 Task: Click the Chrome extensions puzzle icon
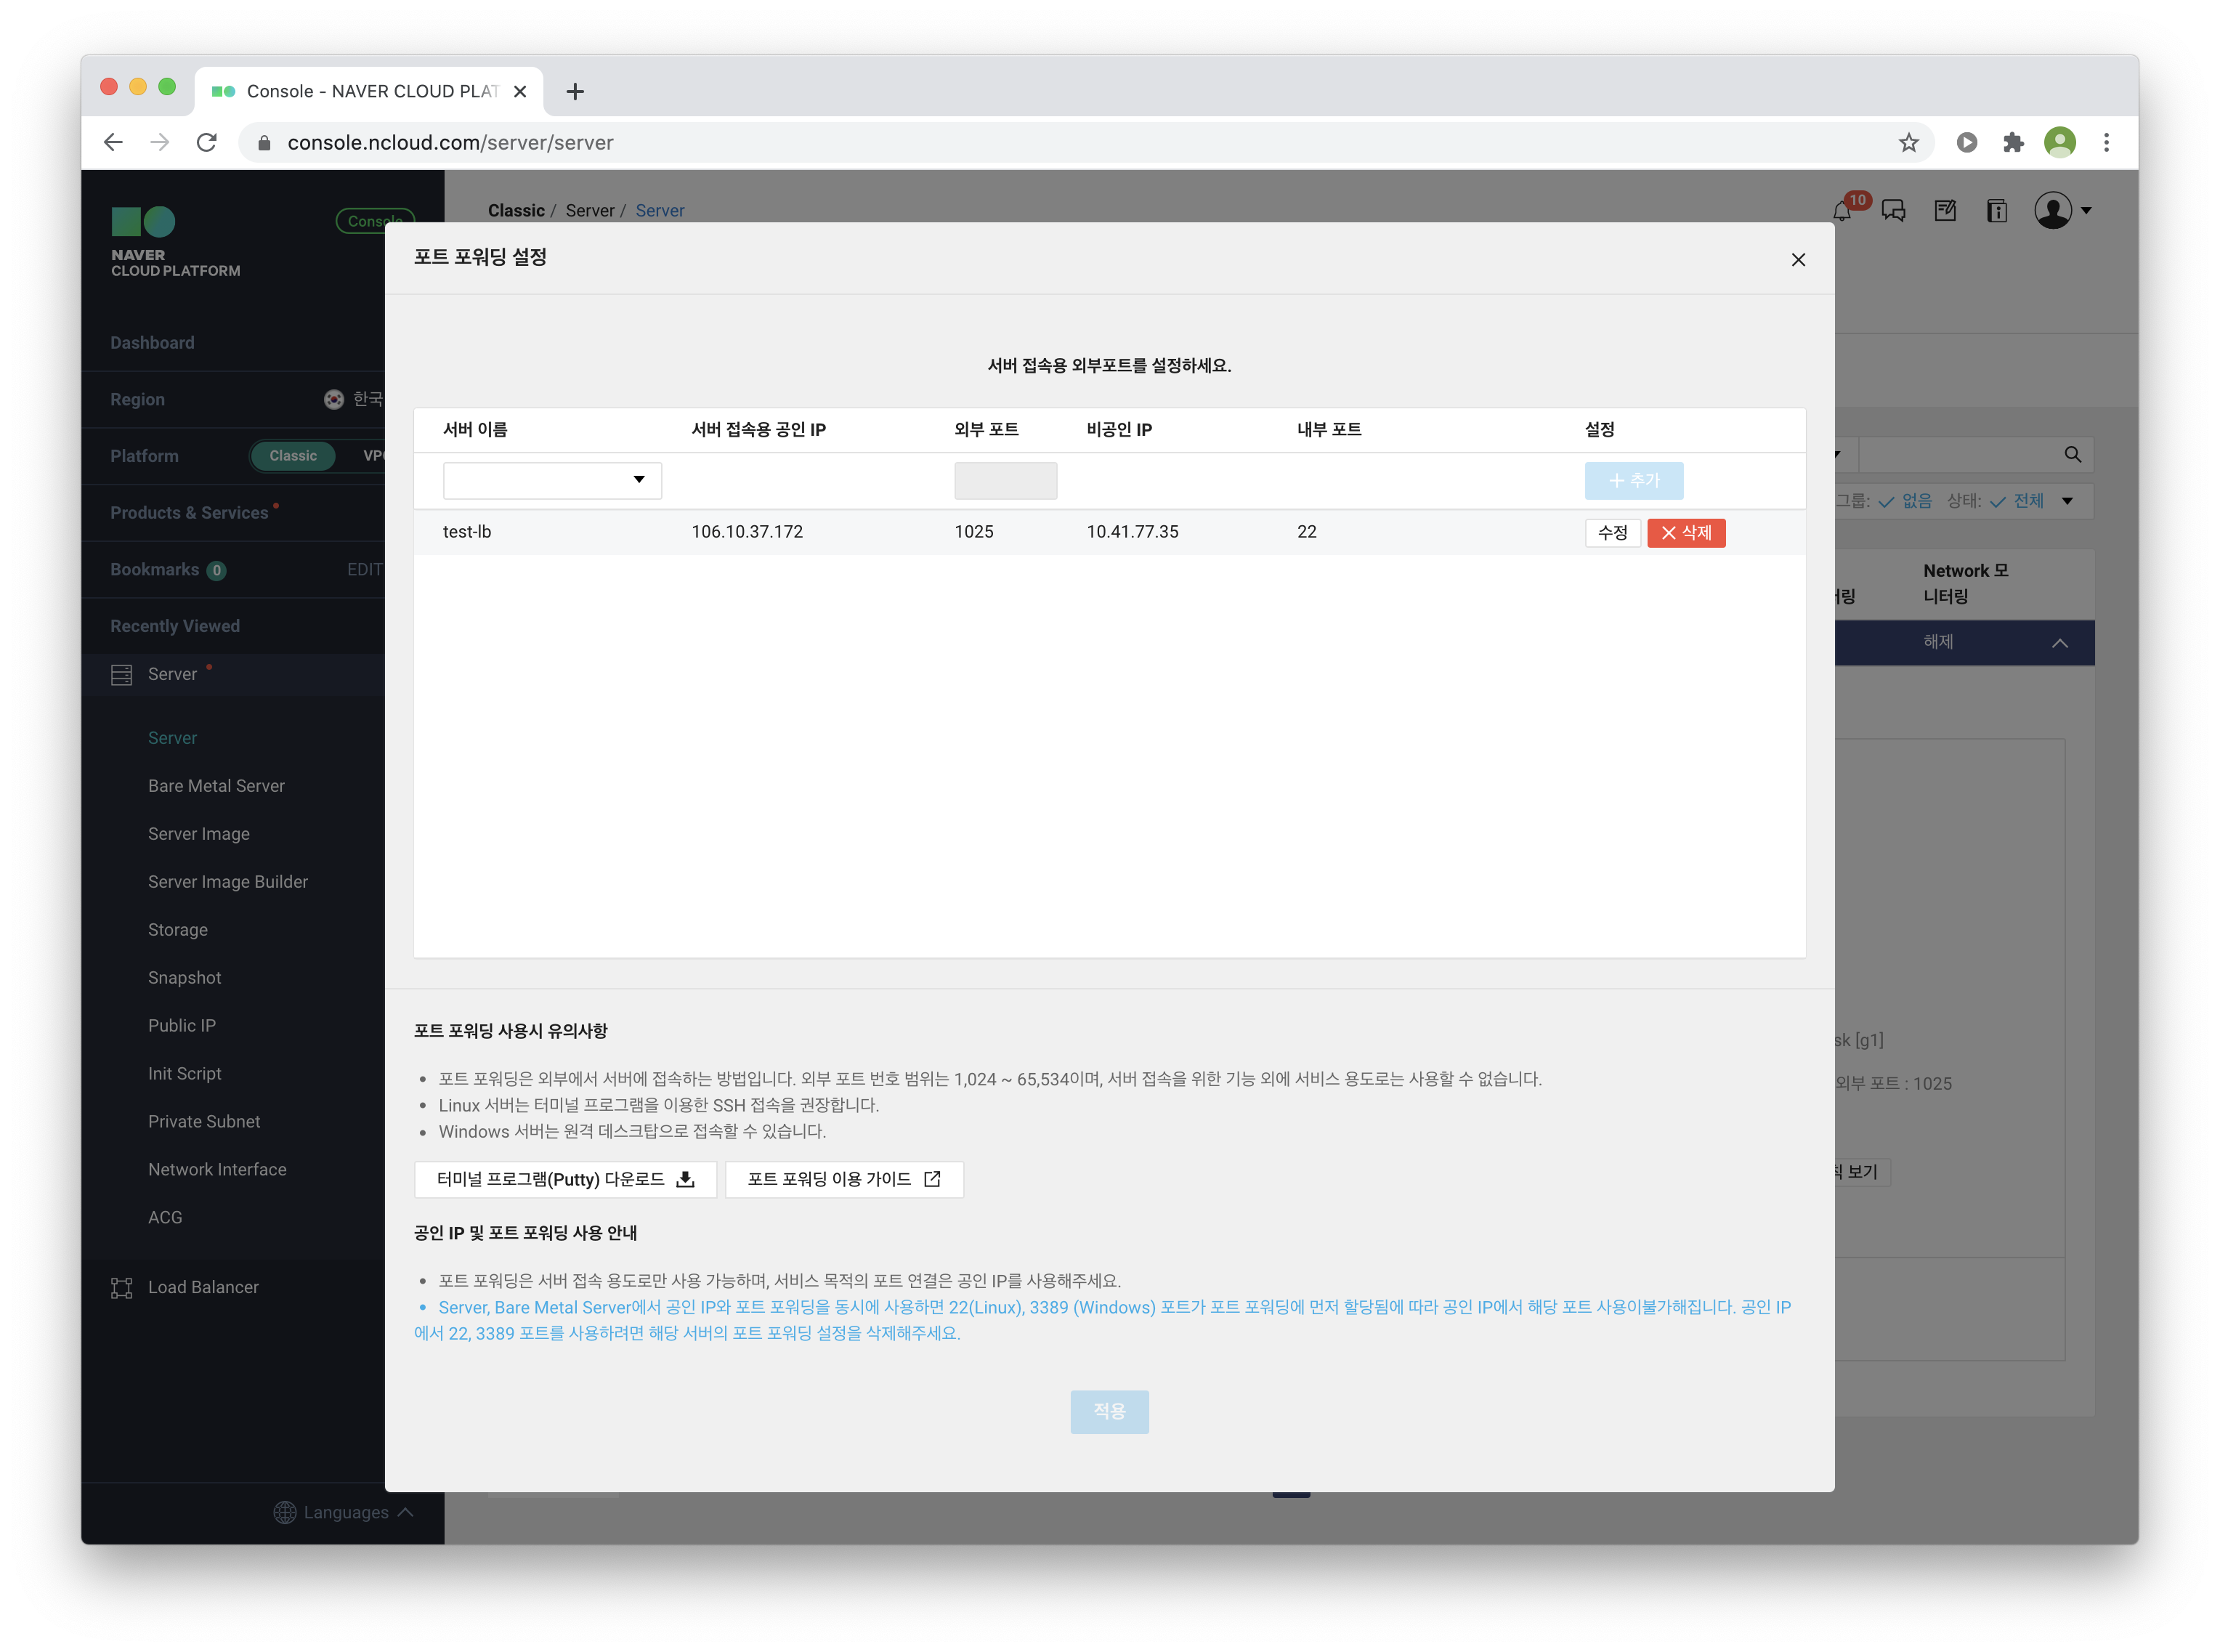click(x=2013, y=143)
